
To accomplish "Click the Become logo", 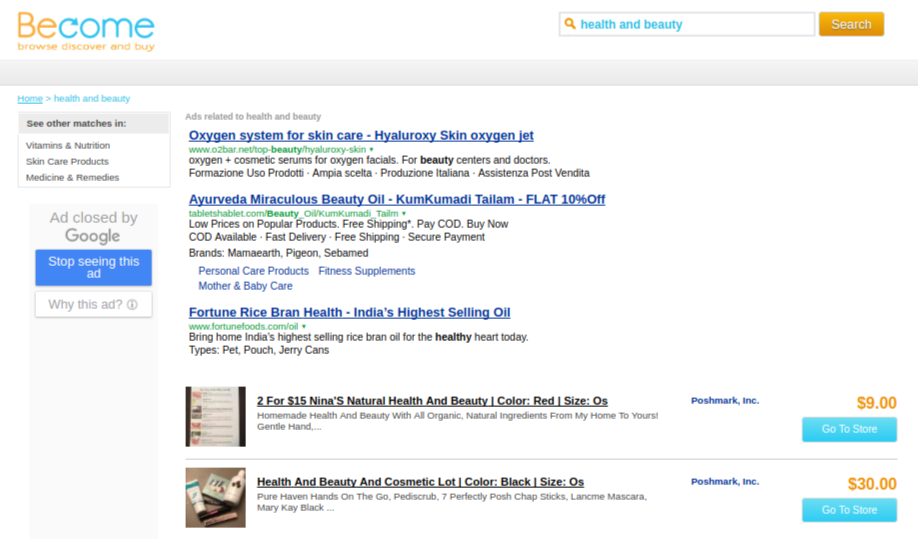I will pyautogui.click(x=86, y=32).
